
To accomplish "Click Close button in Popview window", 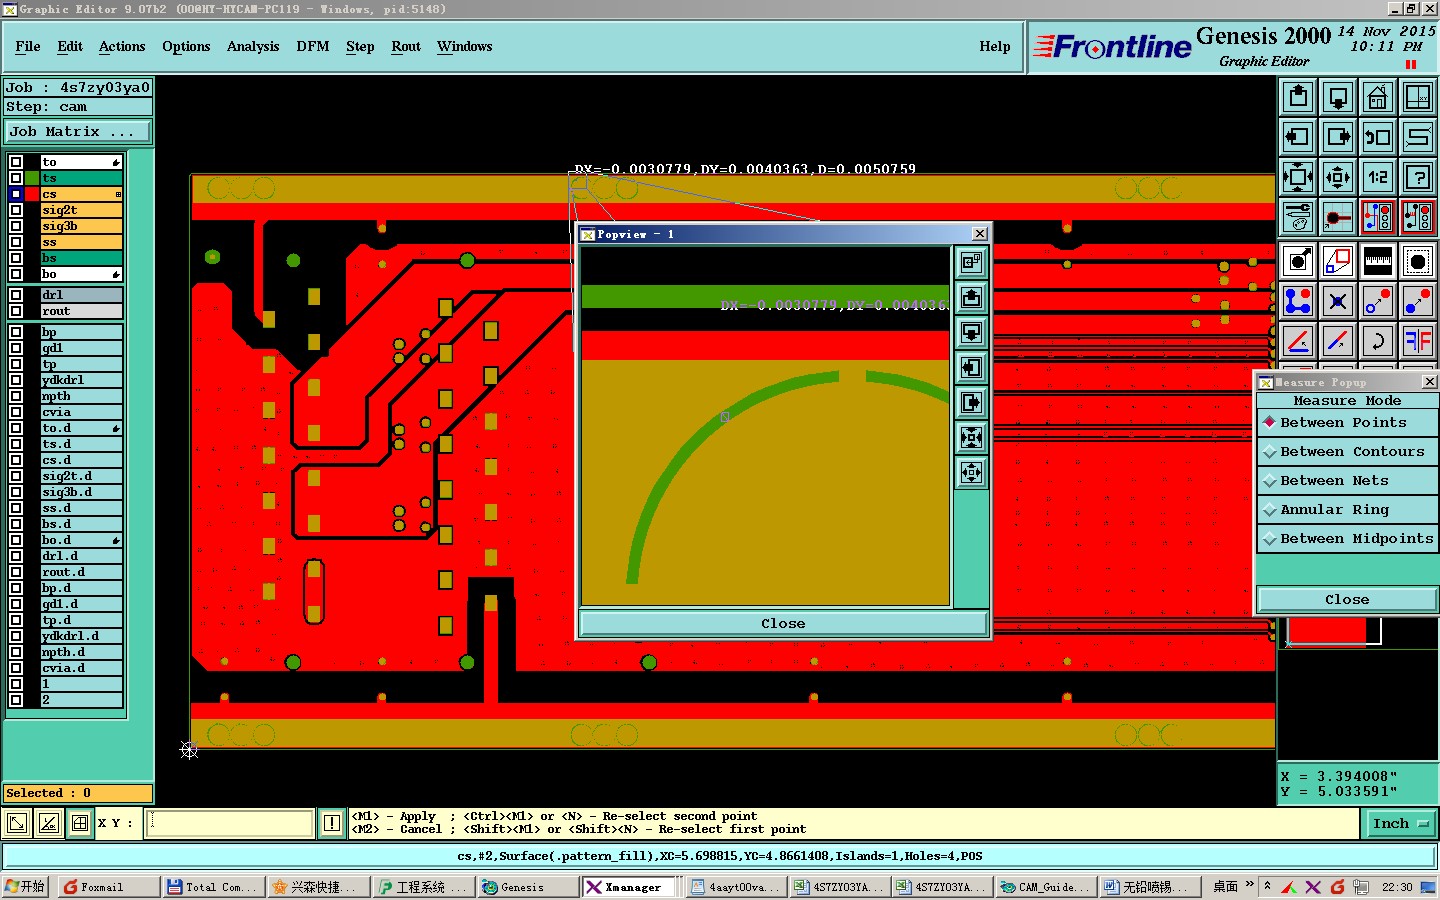I will pyautogui.click(x=783, y=624).
